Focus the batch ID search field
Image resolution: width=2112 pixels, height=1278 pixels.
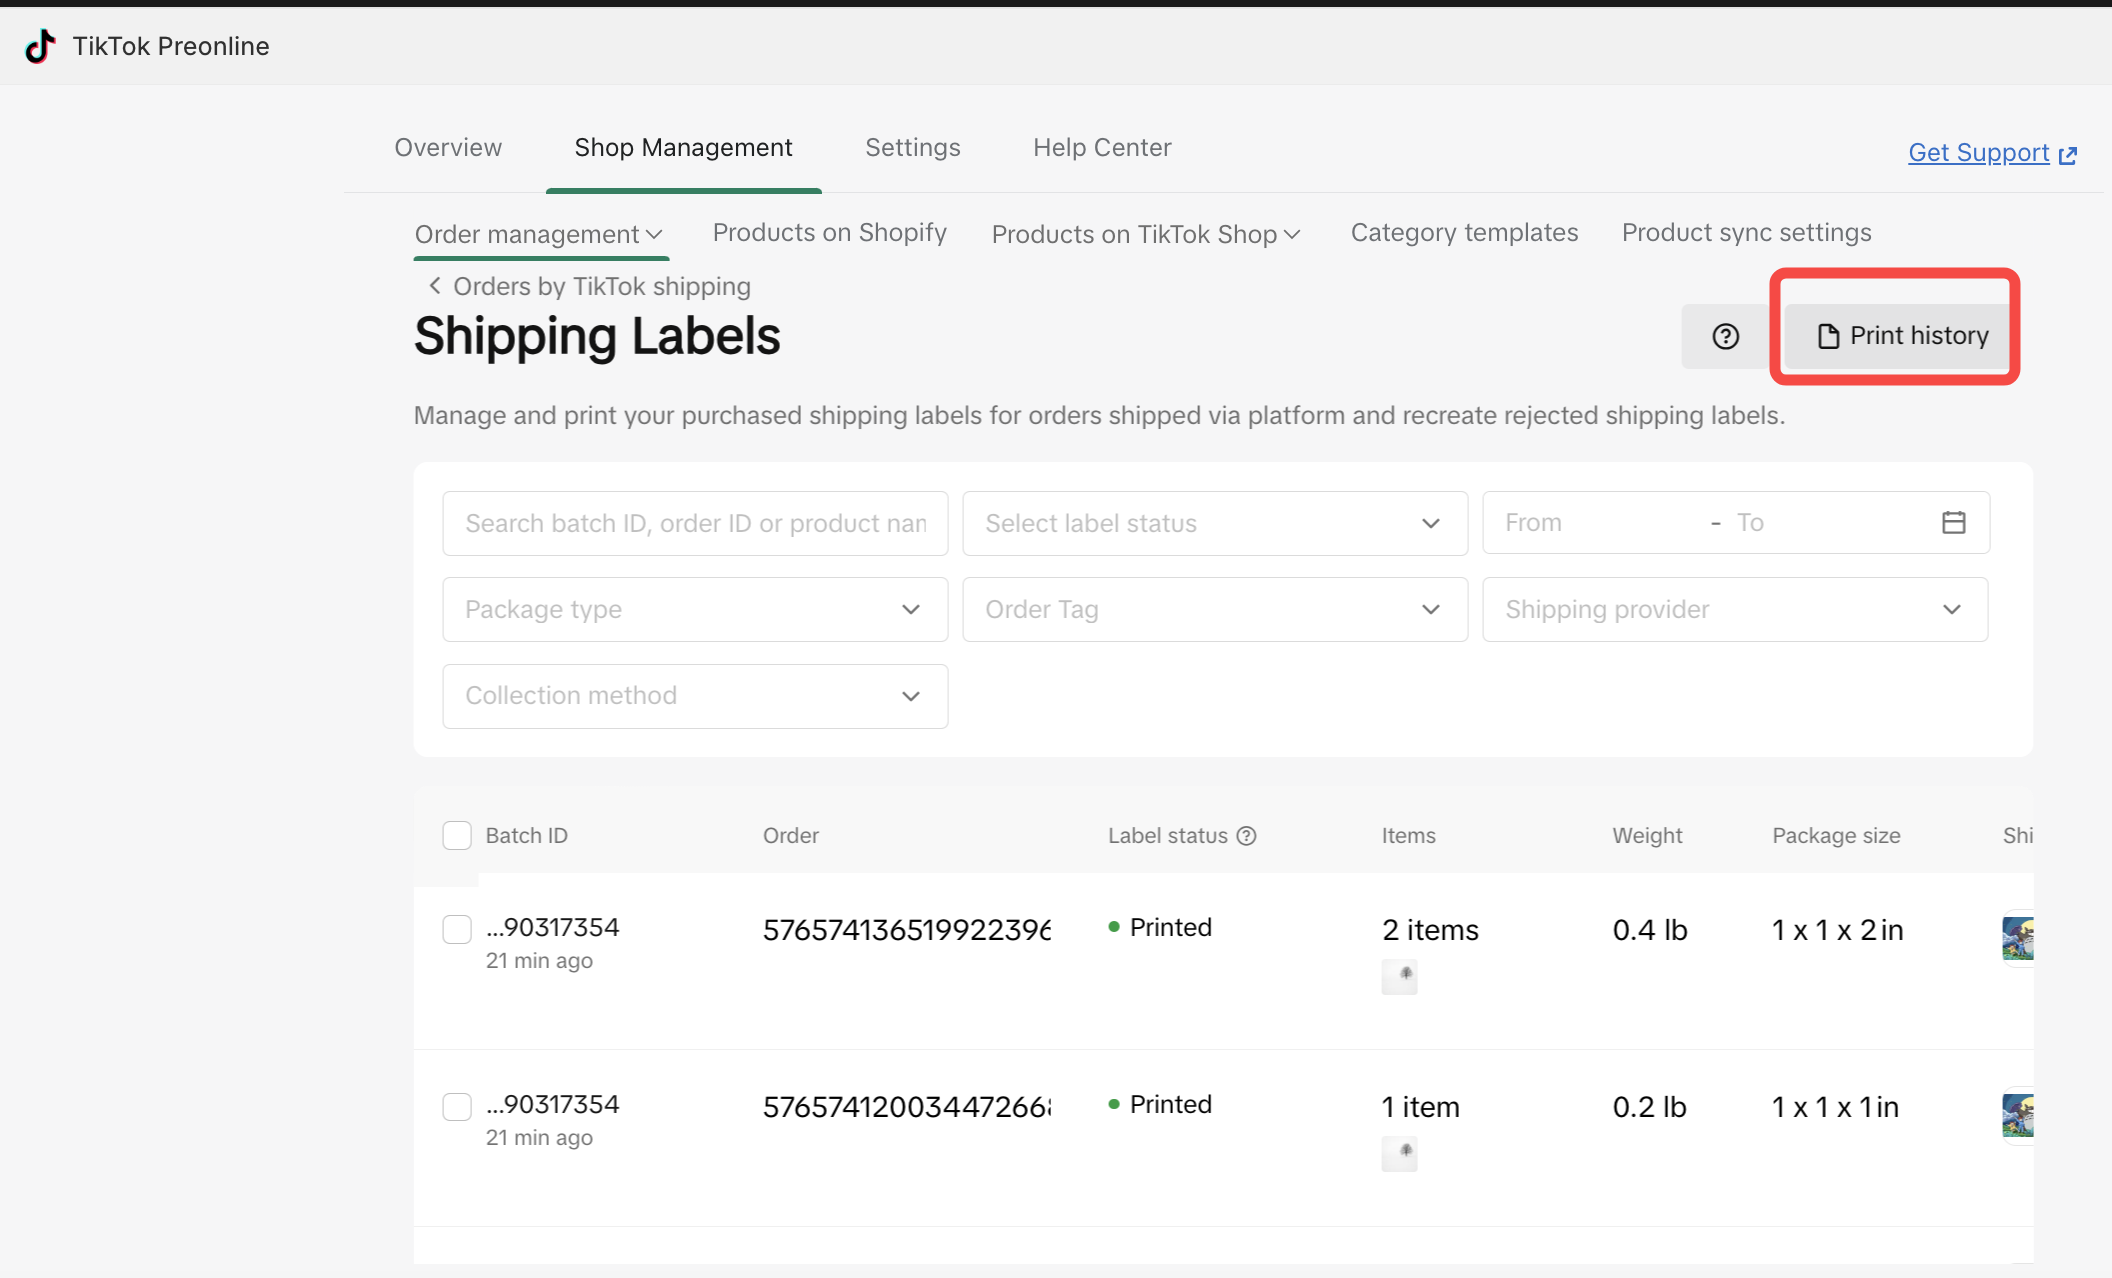point(694,523)
